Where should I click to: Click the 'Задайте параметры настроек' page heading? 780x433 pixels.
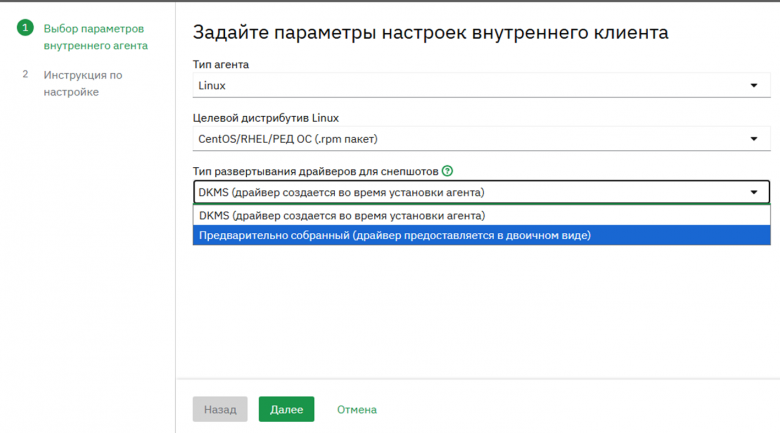coord(430,33)
